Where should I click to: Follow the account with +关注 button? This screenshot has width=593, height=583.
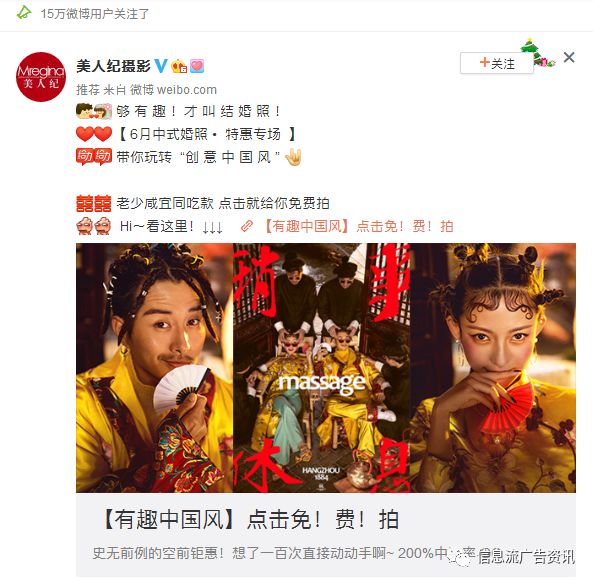point(497,63)
